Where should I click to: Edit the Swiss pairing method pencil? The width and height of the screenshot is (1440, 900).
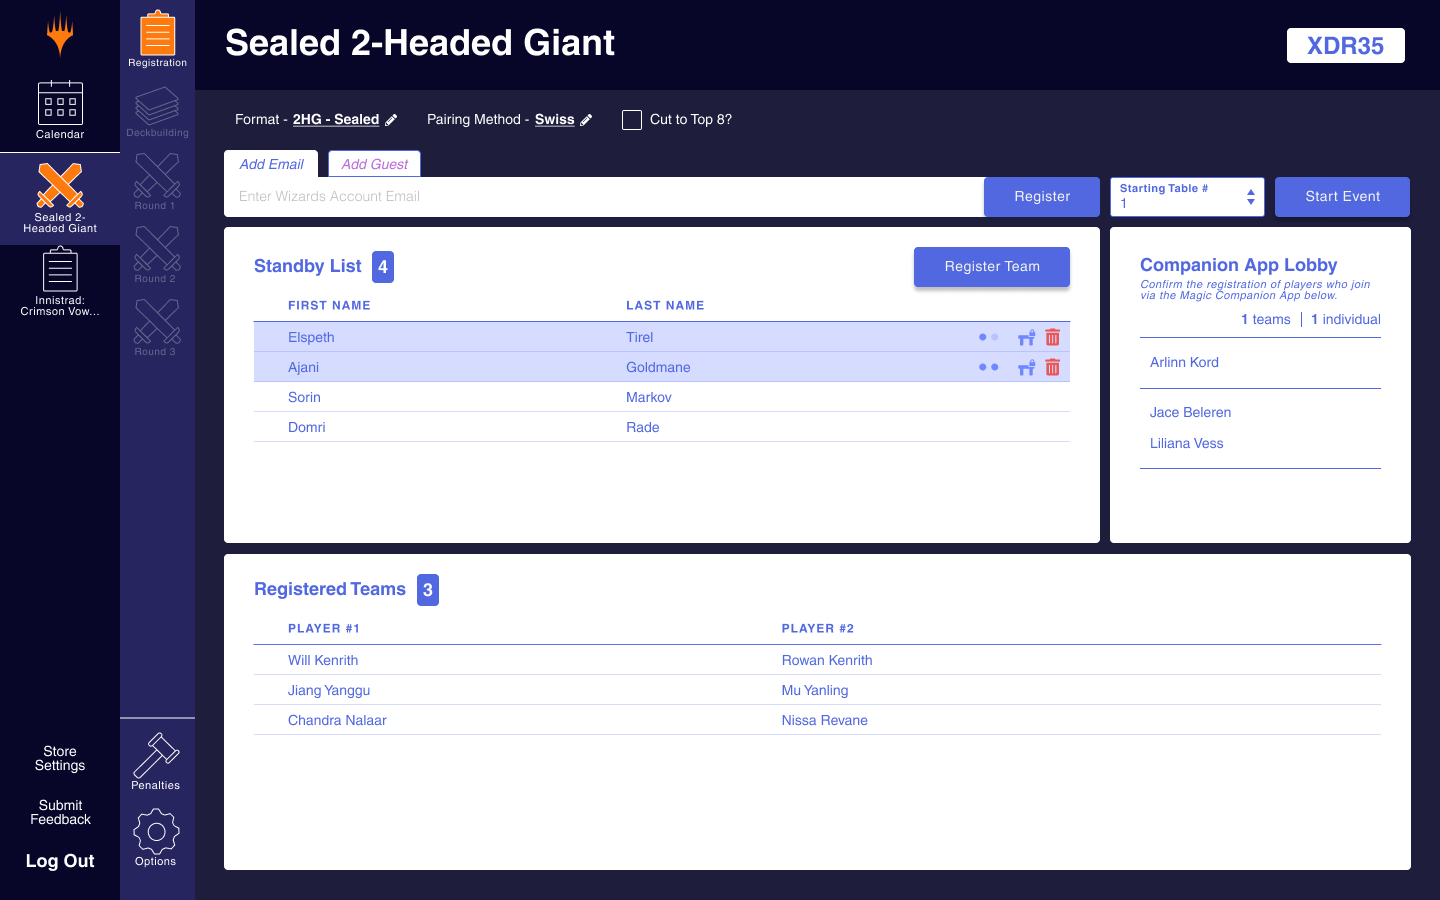(586, 120)
